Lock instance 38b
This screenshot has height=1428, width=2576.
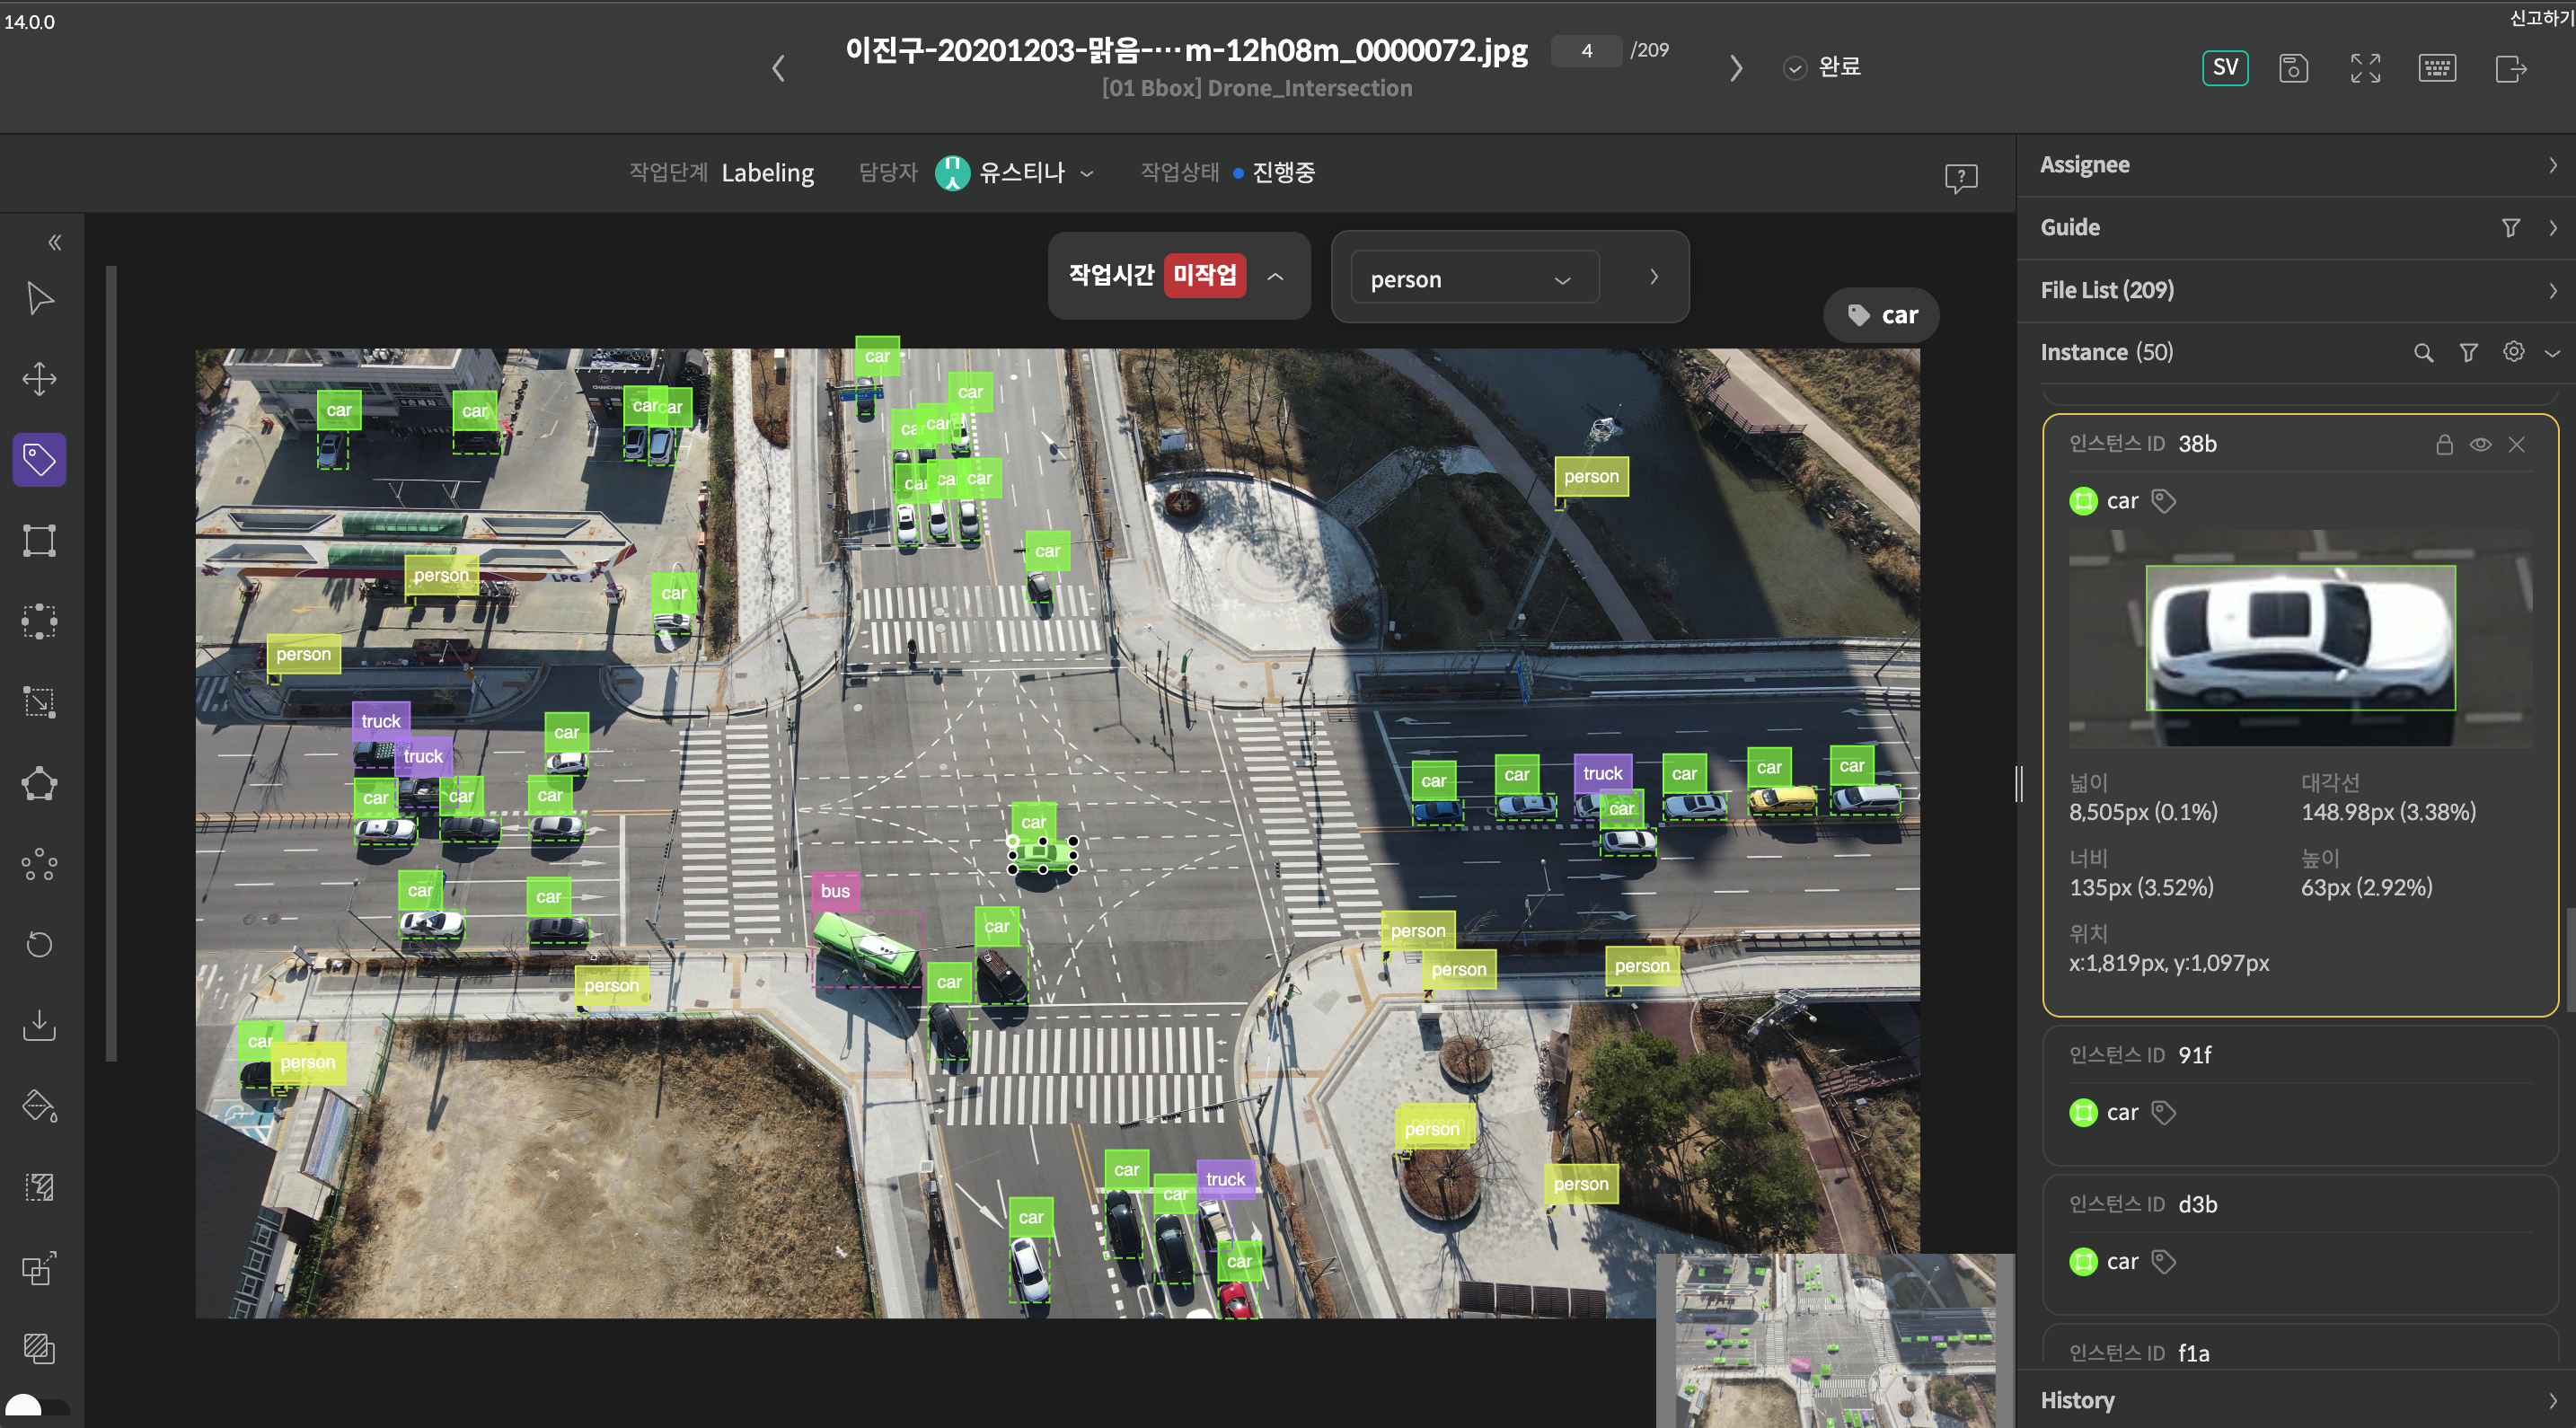2444,444
